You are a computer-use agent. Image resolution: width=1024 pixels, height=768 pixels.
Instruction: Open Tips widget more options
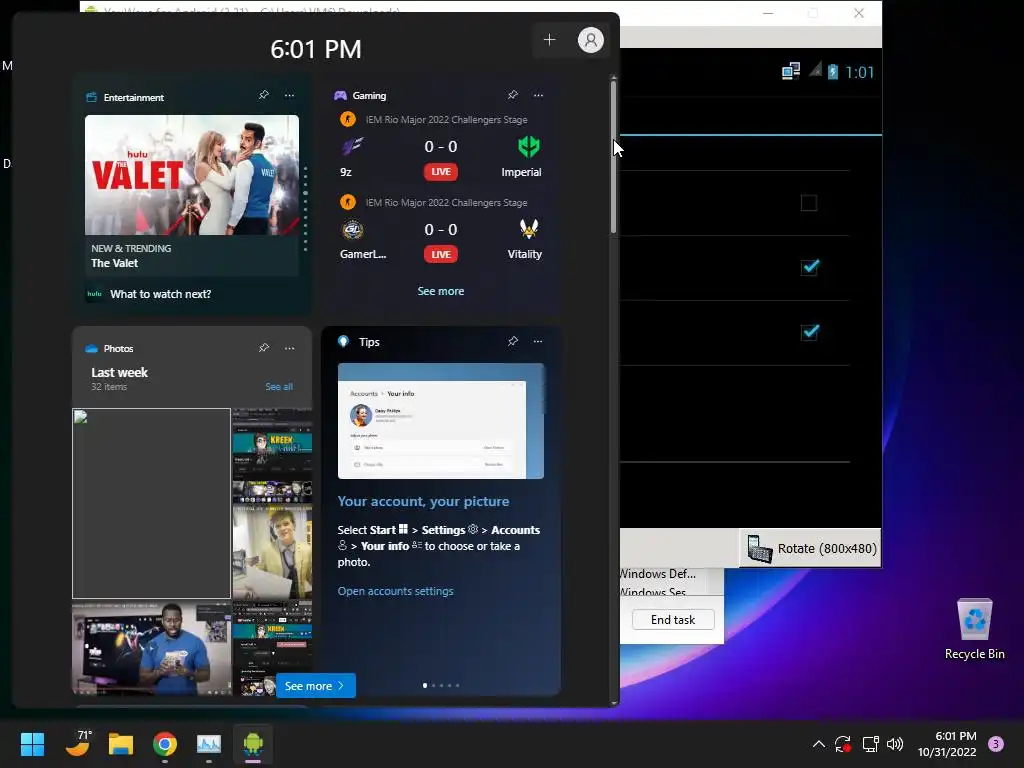537,341
